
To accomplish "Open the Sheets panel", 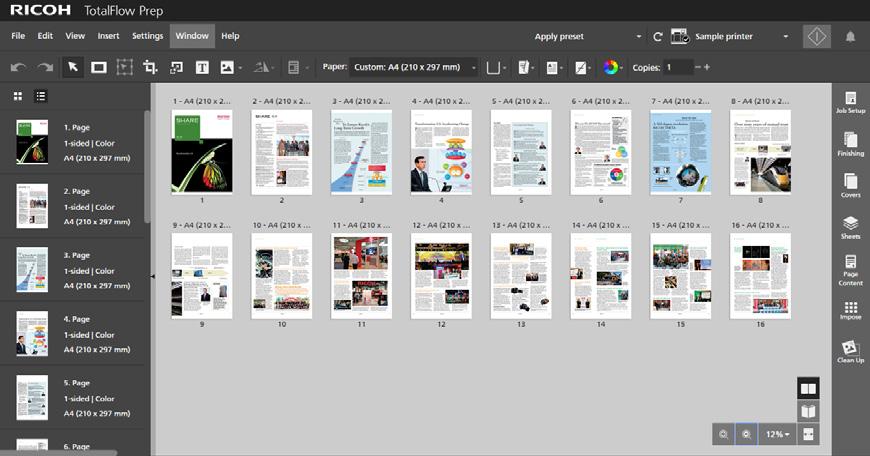I will [x=851, y=227].
